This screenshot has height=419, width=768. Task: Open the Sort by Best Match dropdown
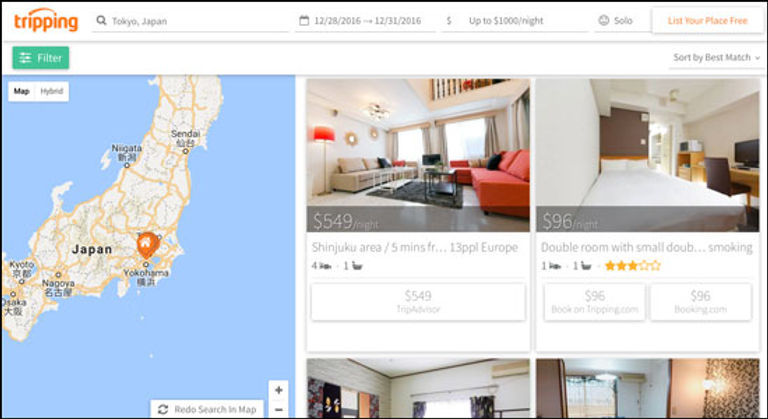716,58
